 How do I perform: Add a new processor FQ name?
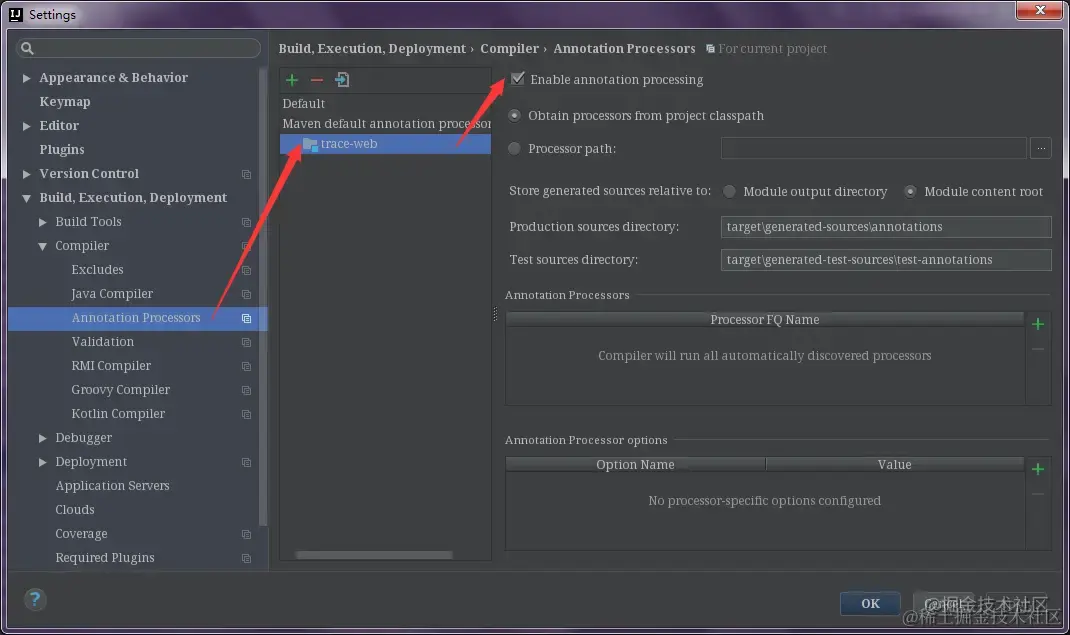click(x=1037, y=324)
